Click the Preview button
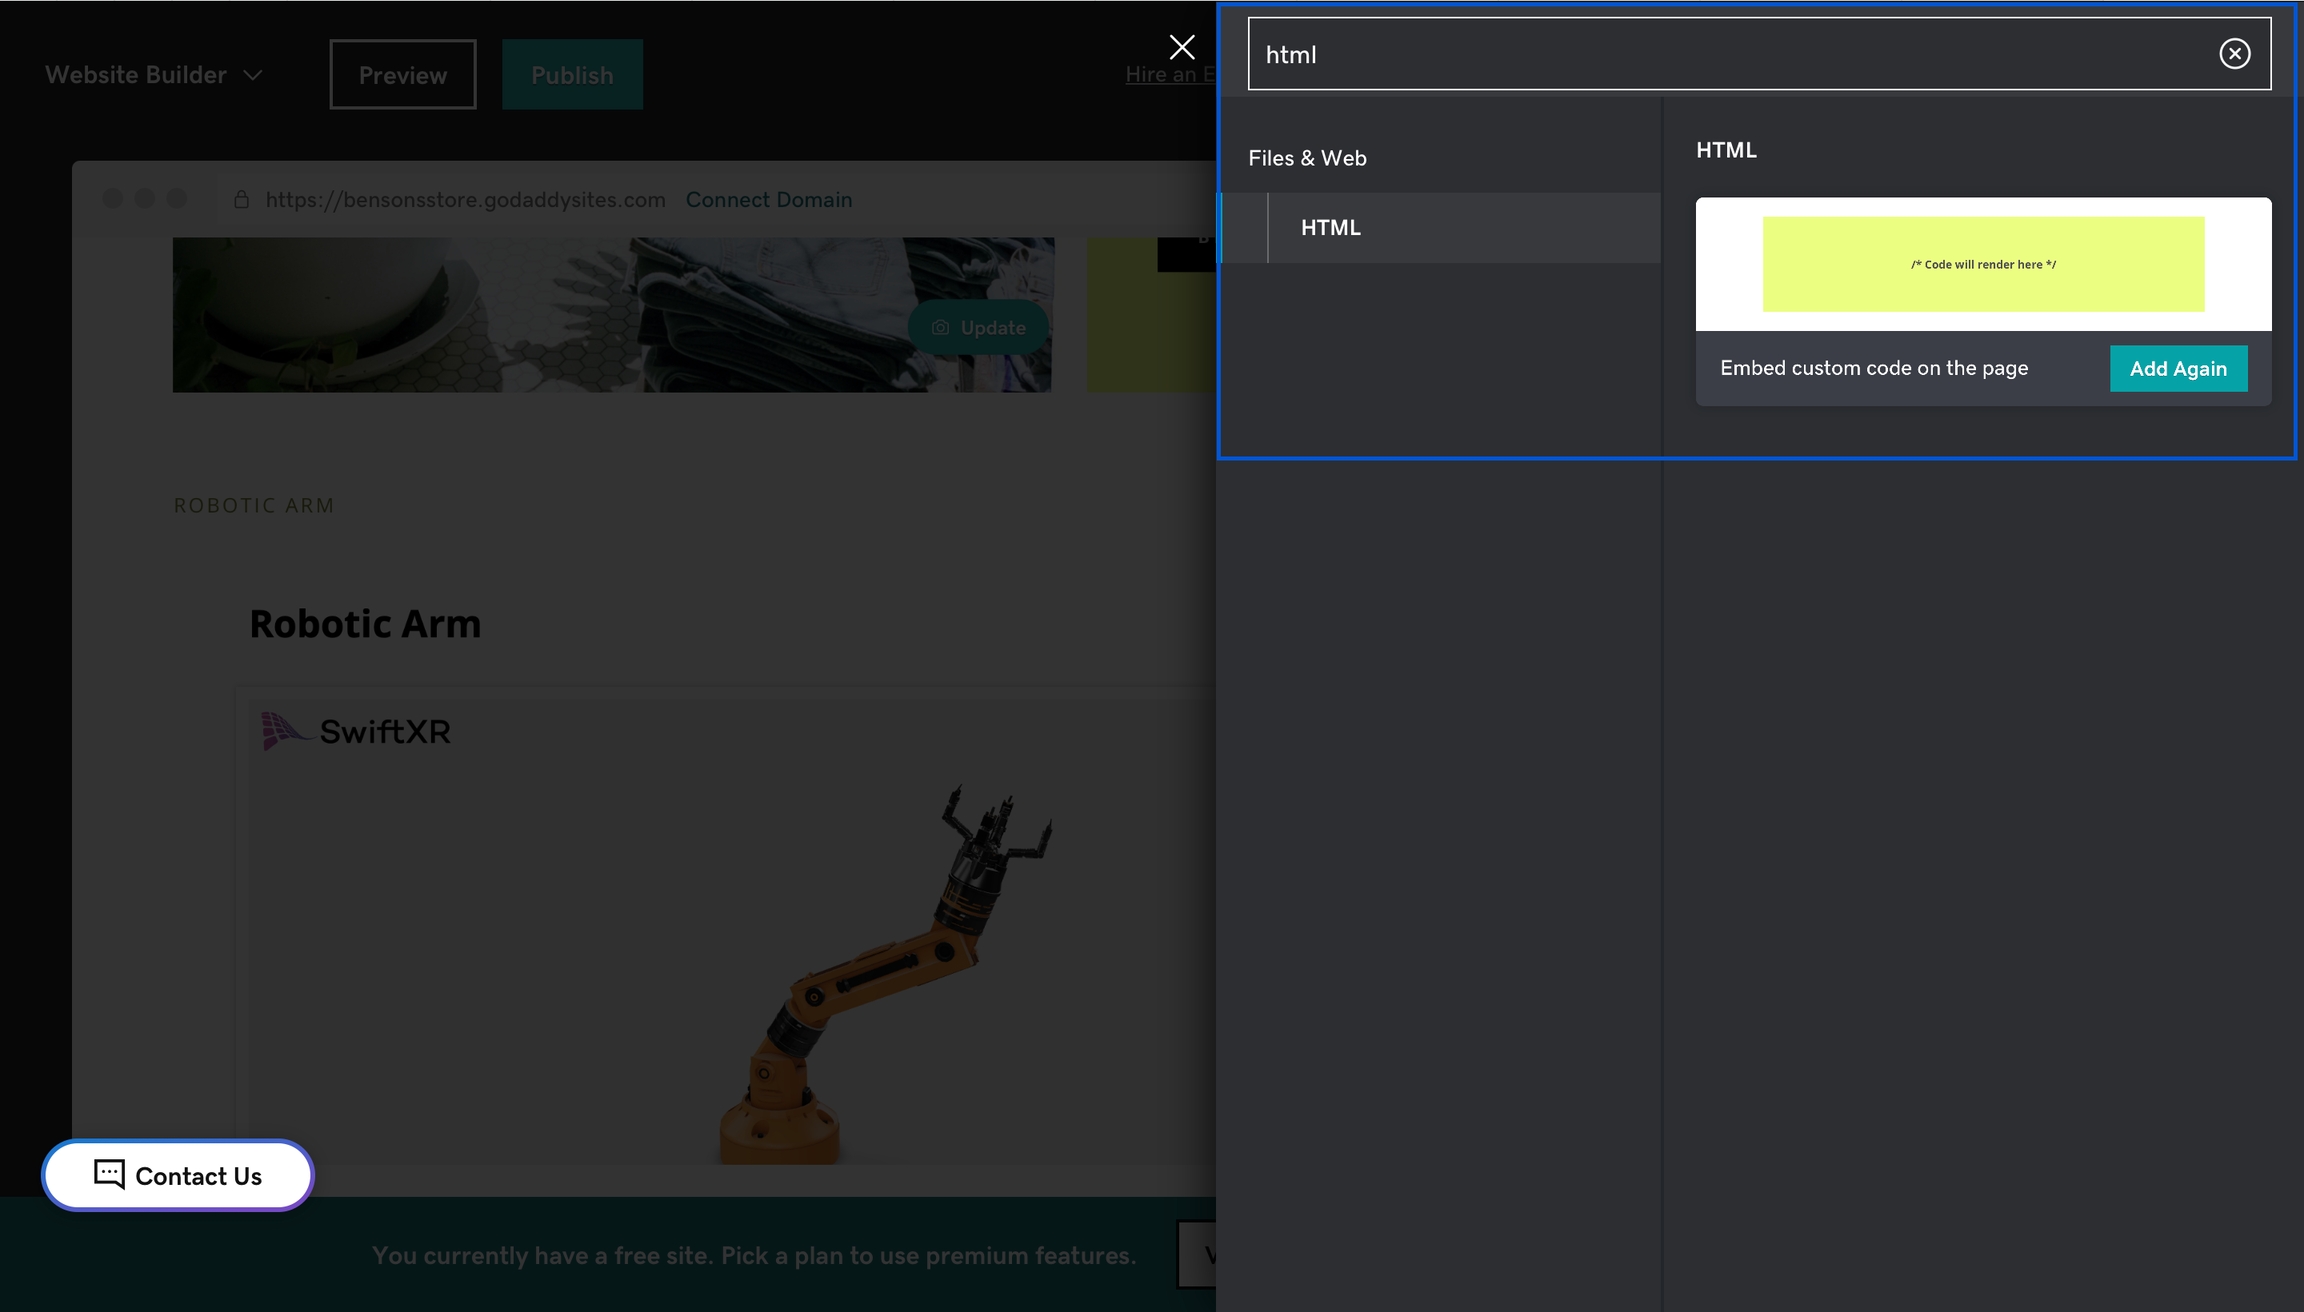2304x1312 pixels. click(402, 75)
